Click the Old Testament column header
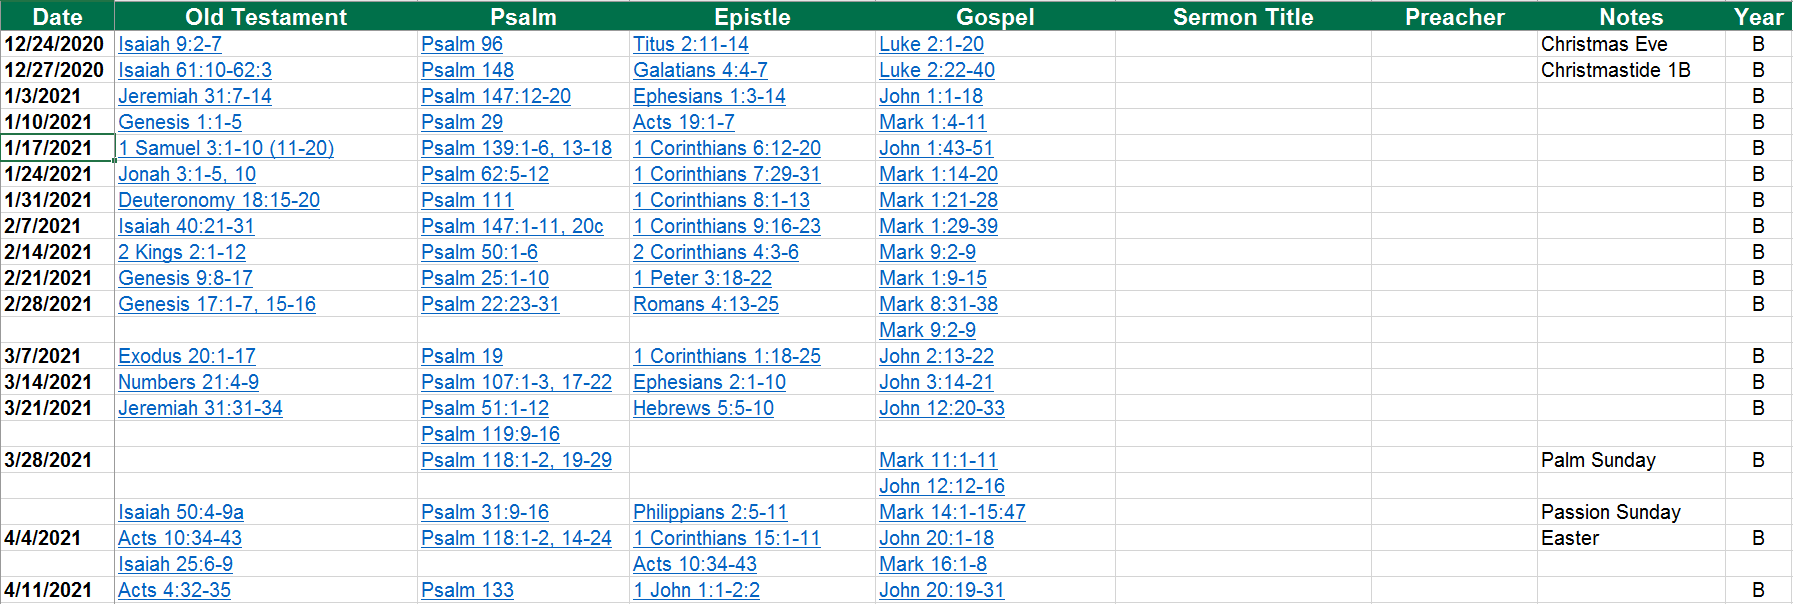 click(266, 16)
